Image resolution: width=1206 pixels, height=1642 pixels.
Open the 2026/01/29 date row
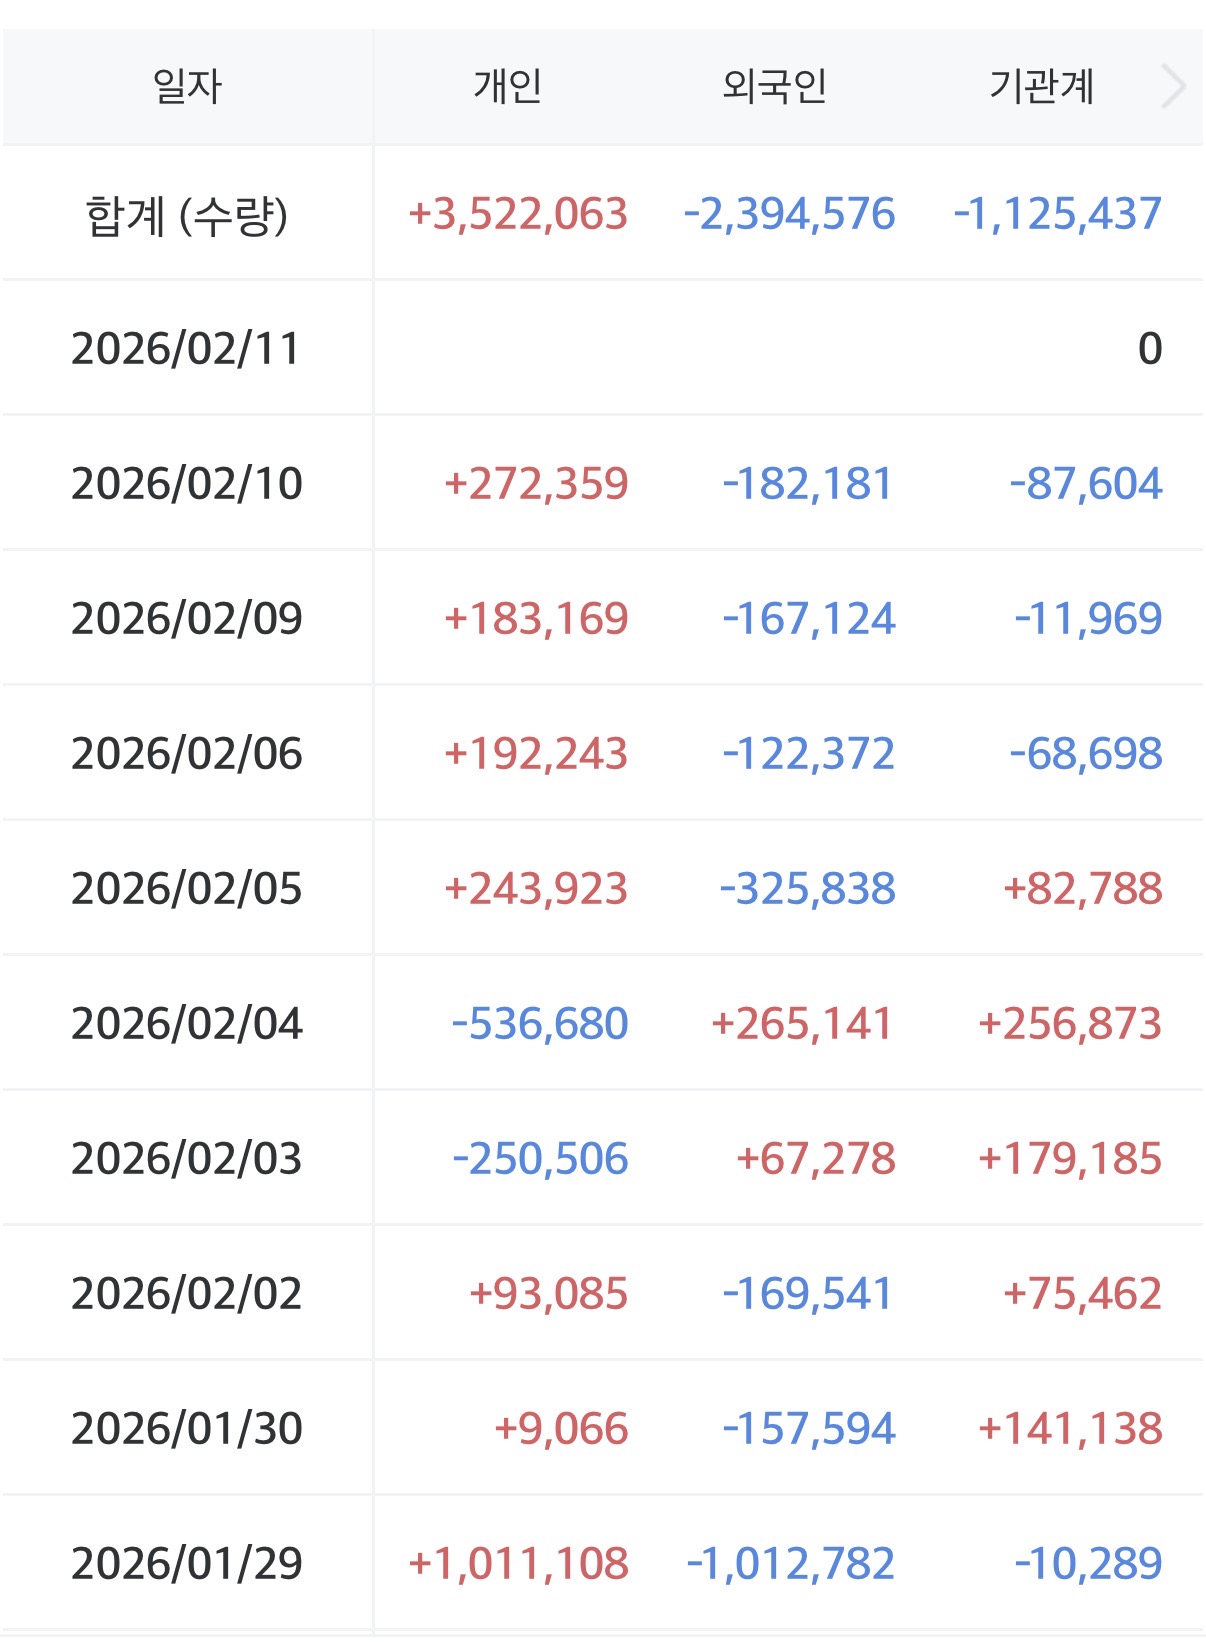(187, 1564)
